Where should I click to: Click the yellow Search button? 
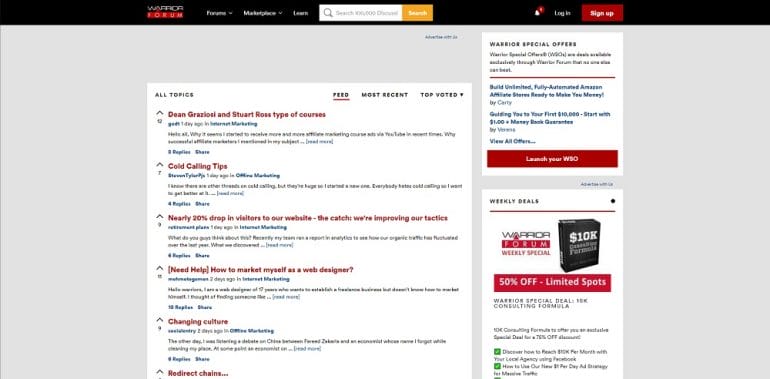pos(417,13)
